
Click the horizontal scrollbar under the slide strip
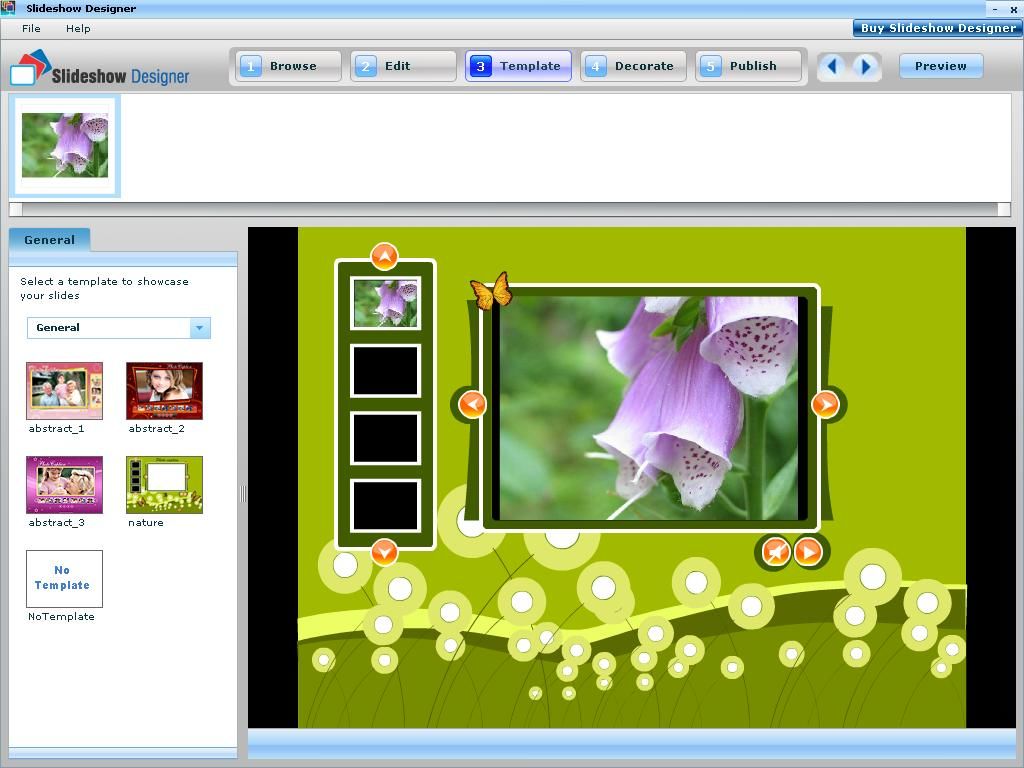510,209
